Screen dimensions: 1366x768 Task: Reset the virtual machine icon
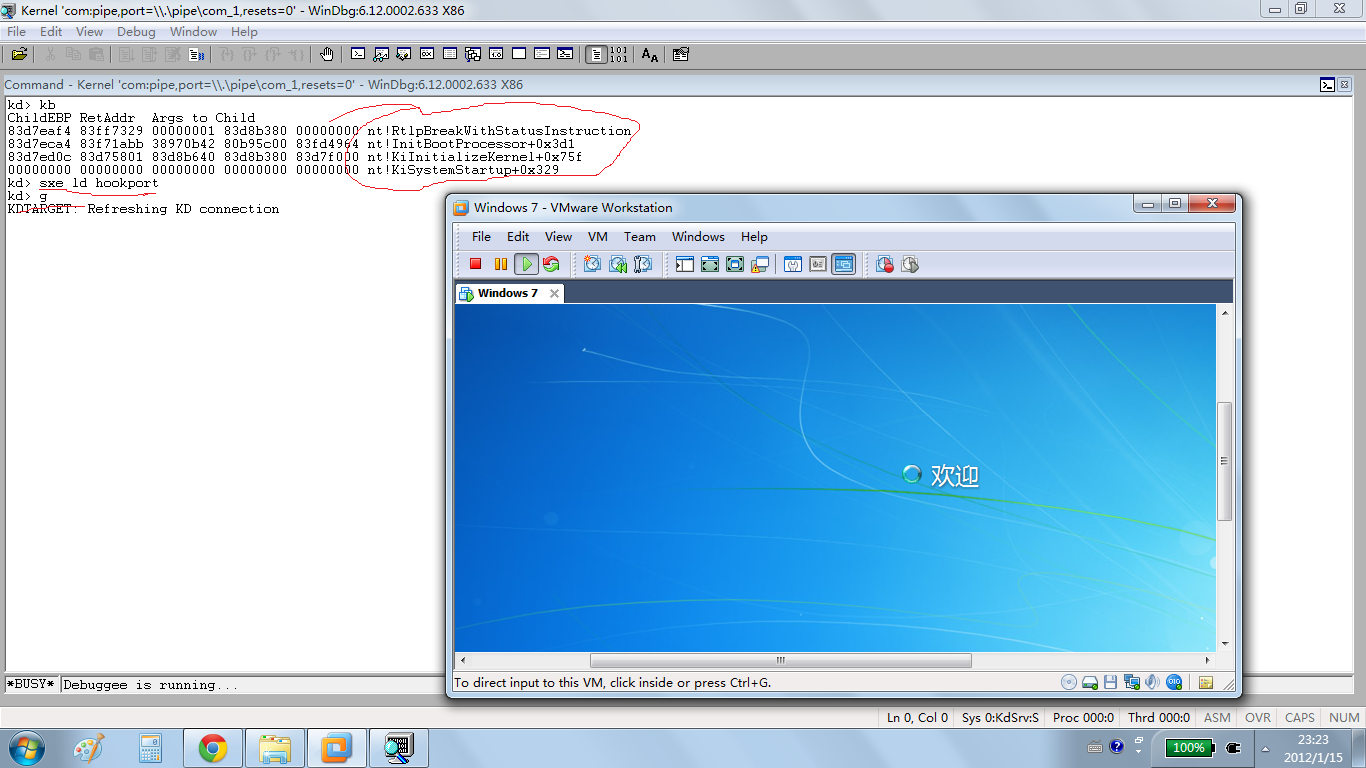(551, 264)
